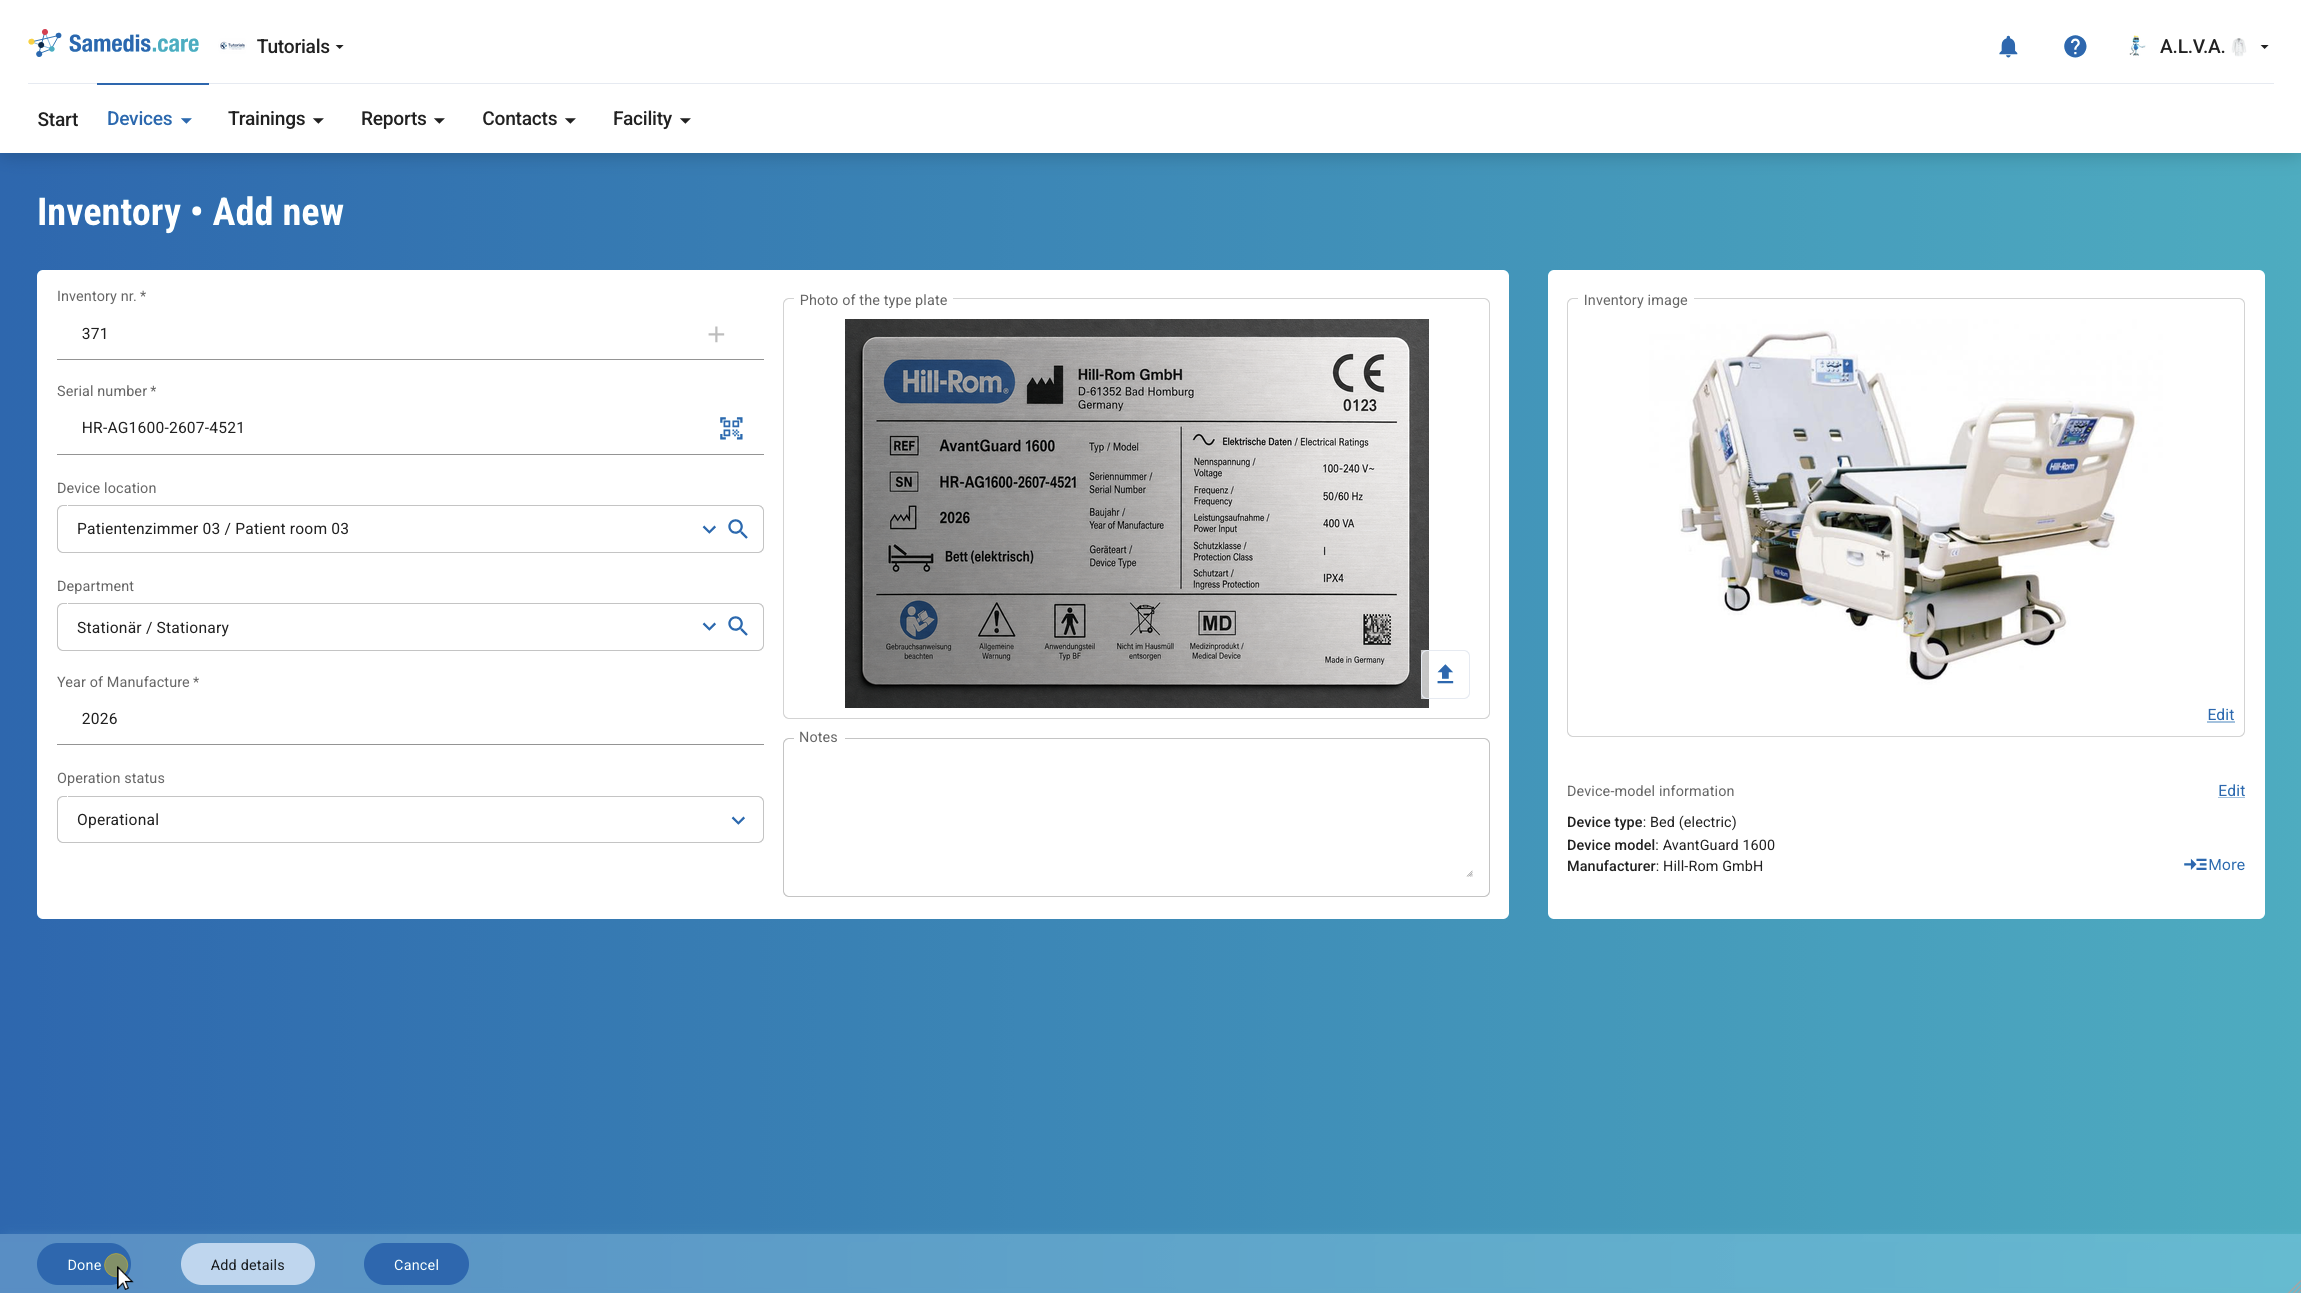The image size is (2301, 1293).
Task: Scan serial number with QR code icon
Action: tap(731, 428)
